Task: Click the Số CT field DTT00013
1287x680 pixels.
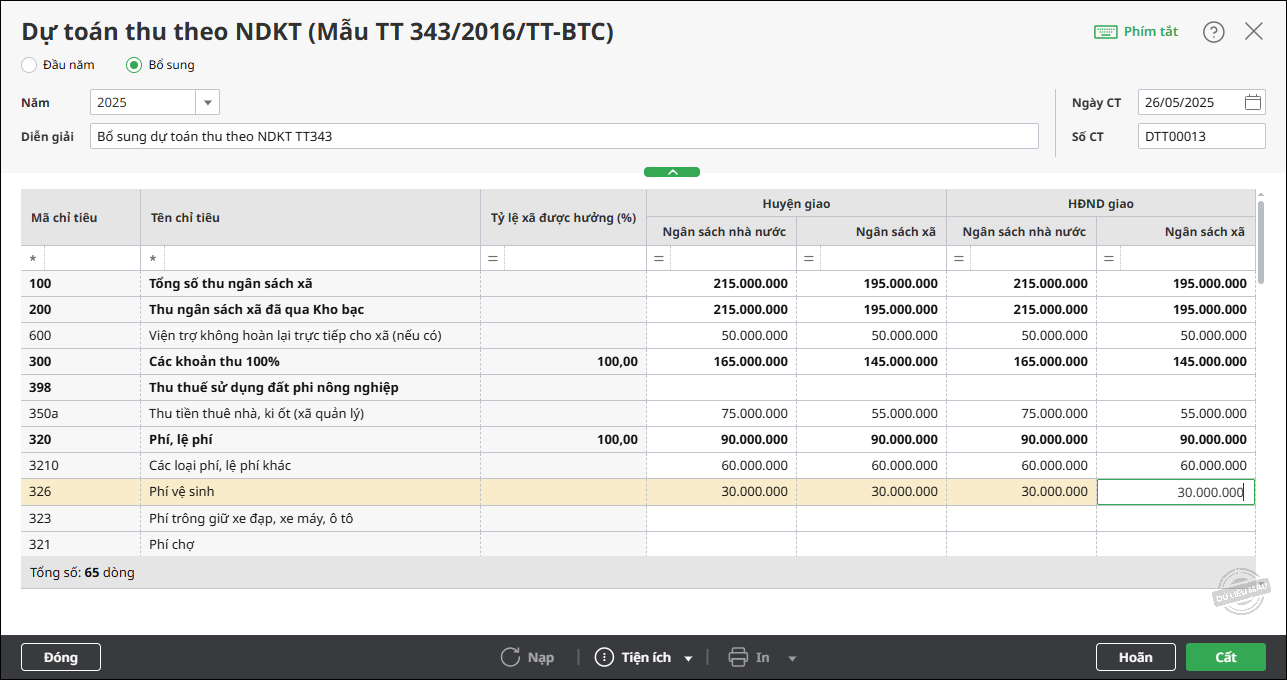Action: [x=1202, y=136]
